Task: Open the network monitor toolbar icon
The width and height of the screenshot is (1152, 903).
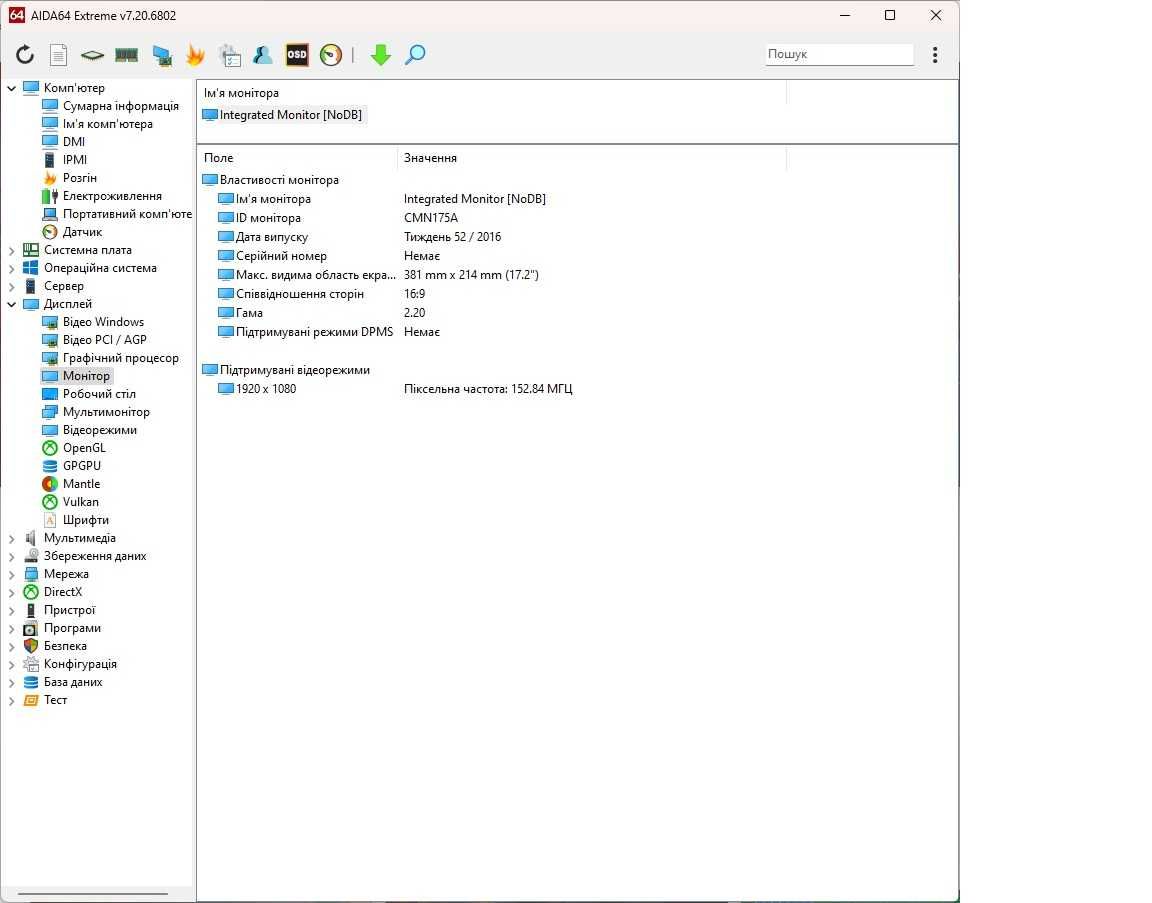Action: click(162, 54)
